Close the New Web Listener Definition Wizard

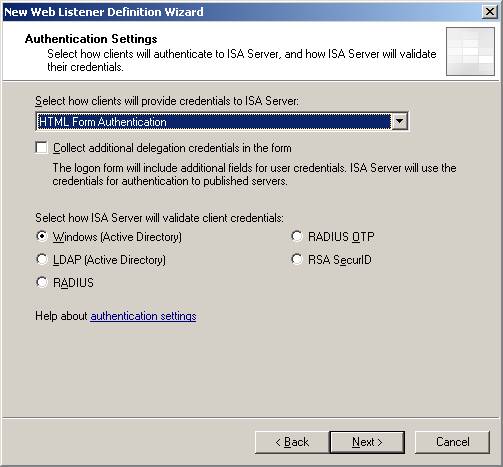[490, 12]
